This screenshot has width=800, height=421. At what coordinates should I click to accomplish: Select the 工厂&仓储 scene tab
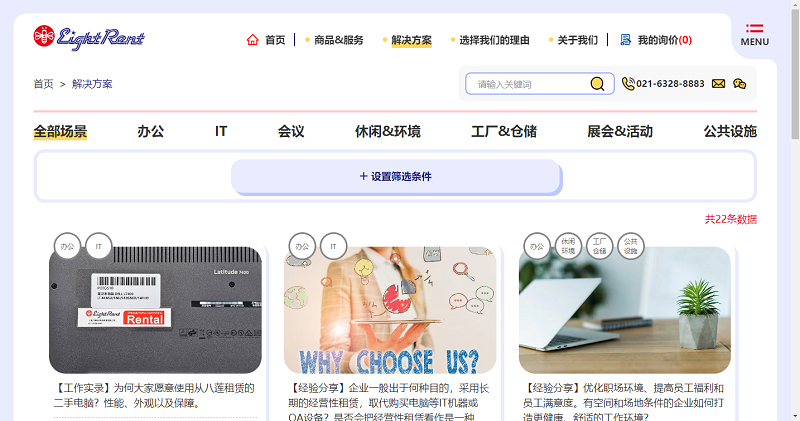(x=504, y=131)
